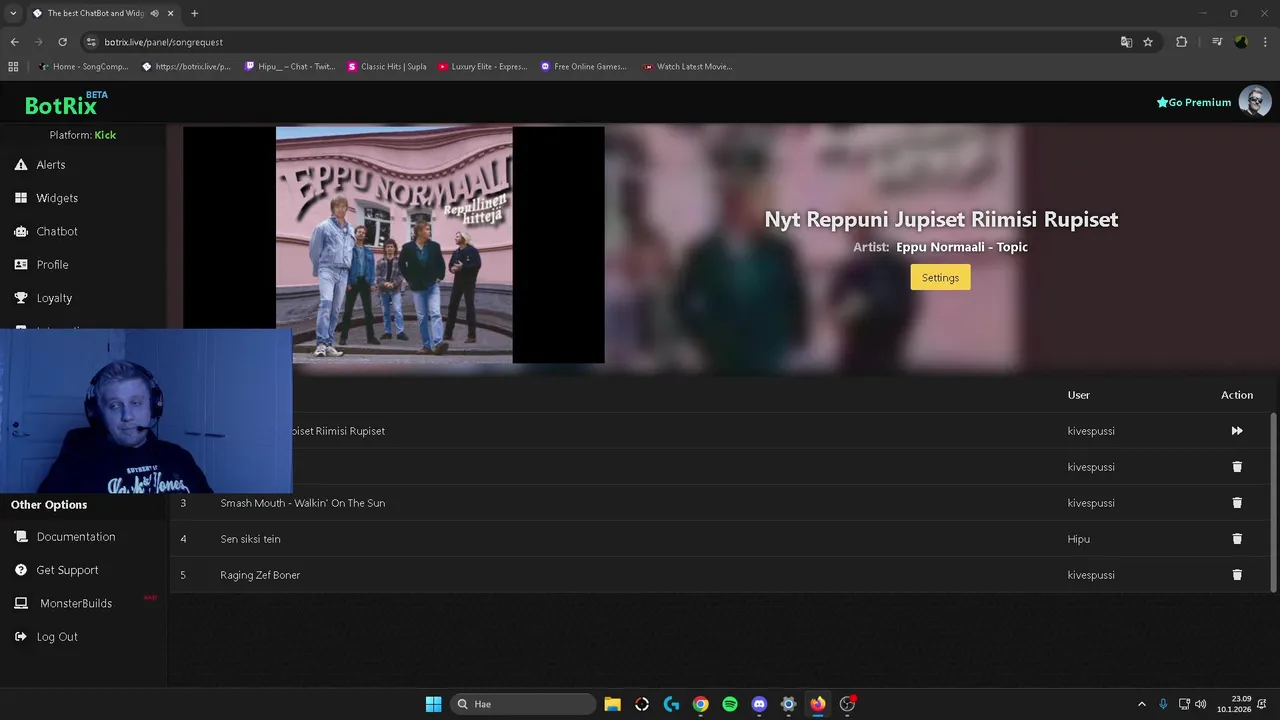Click the translate page icon
The image size is (1280, 720).
pos(1126,42)
